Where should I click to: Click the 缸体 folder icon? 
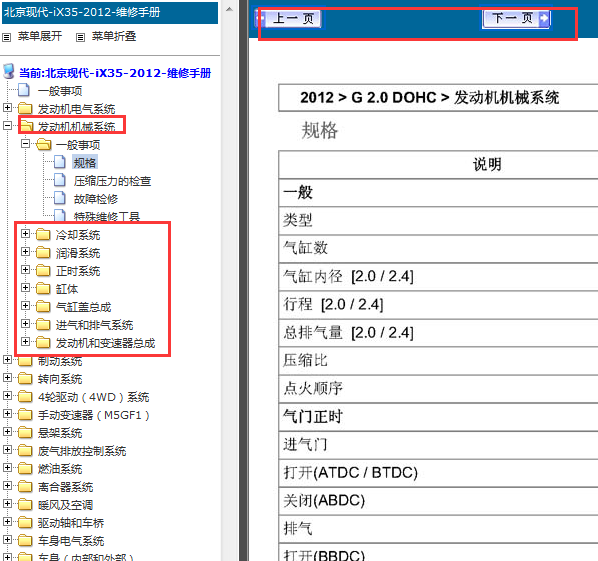tap(43, 288)
